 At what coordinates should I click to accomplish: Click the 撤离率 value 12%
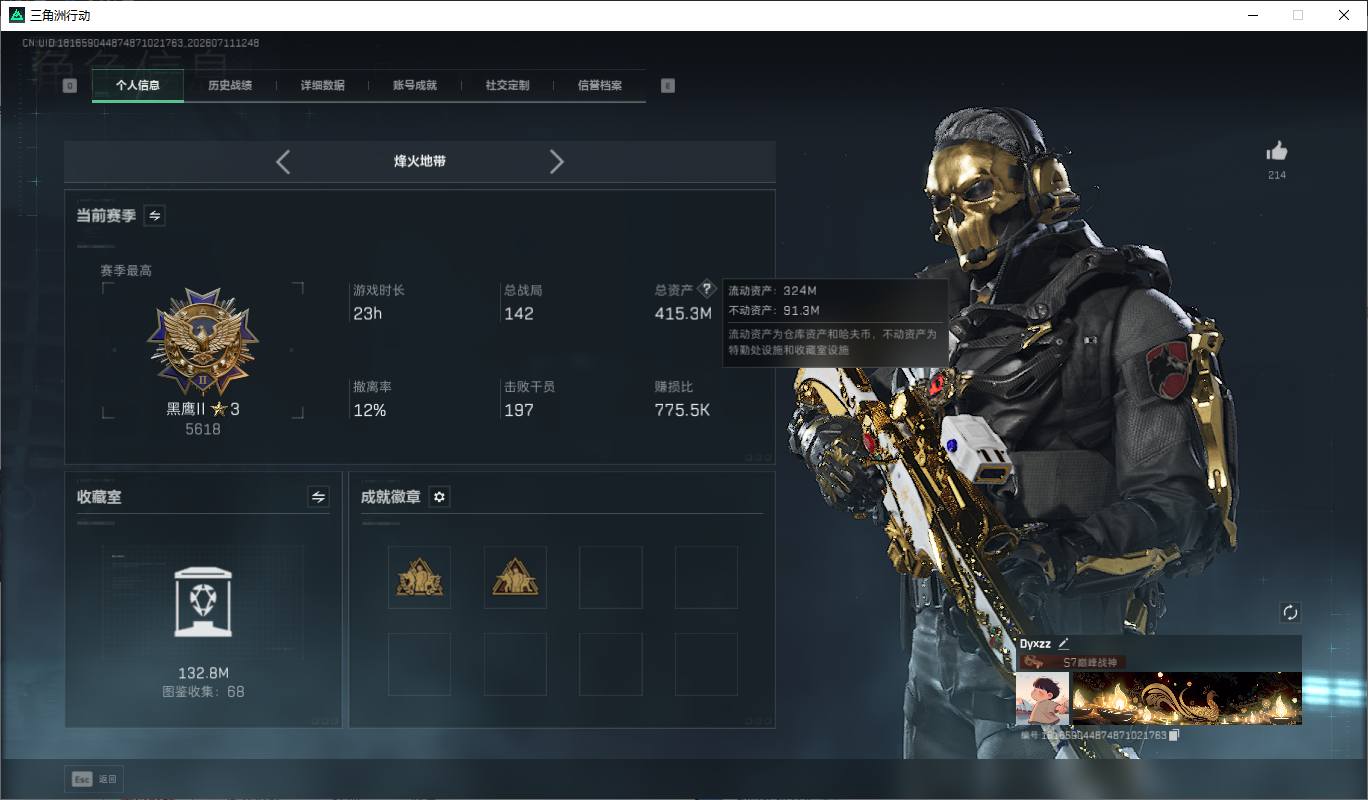tap(369, 410)
